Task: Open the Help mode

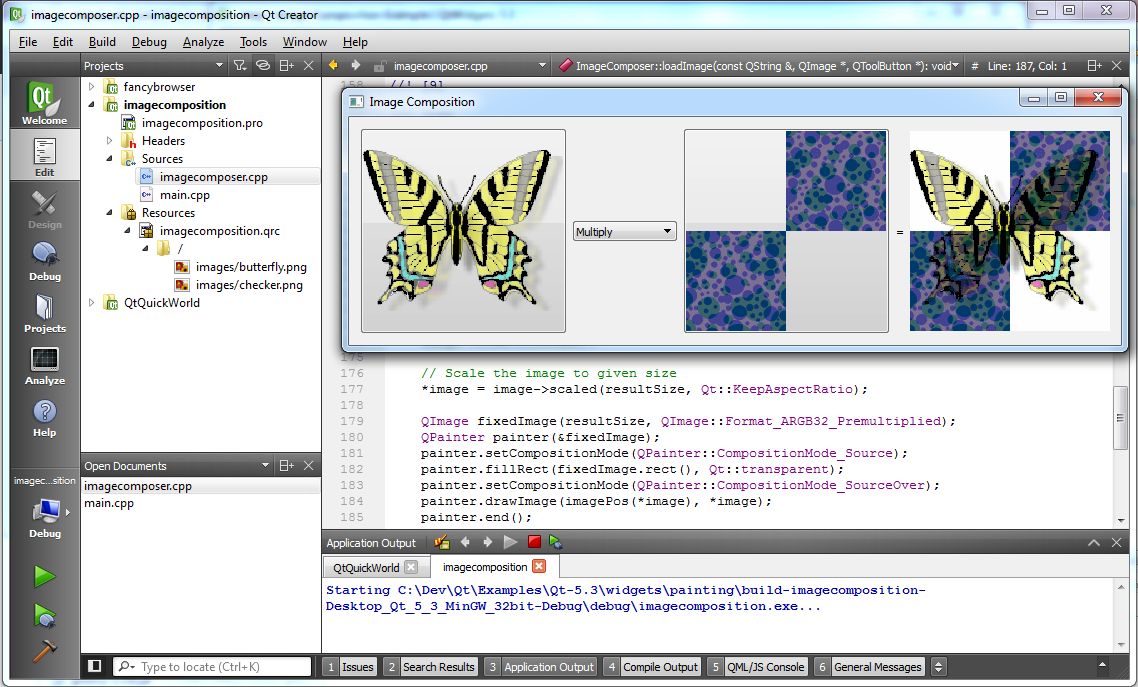Action: click(44, 416)
